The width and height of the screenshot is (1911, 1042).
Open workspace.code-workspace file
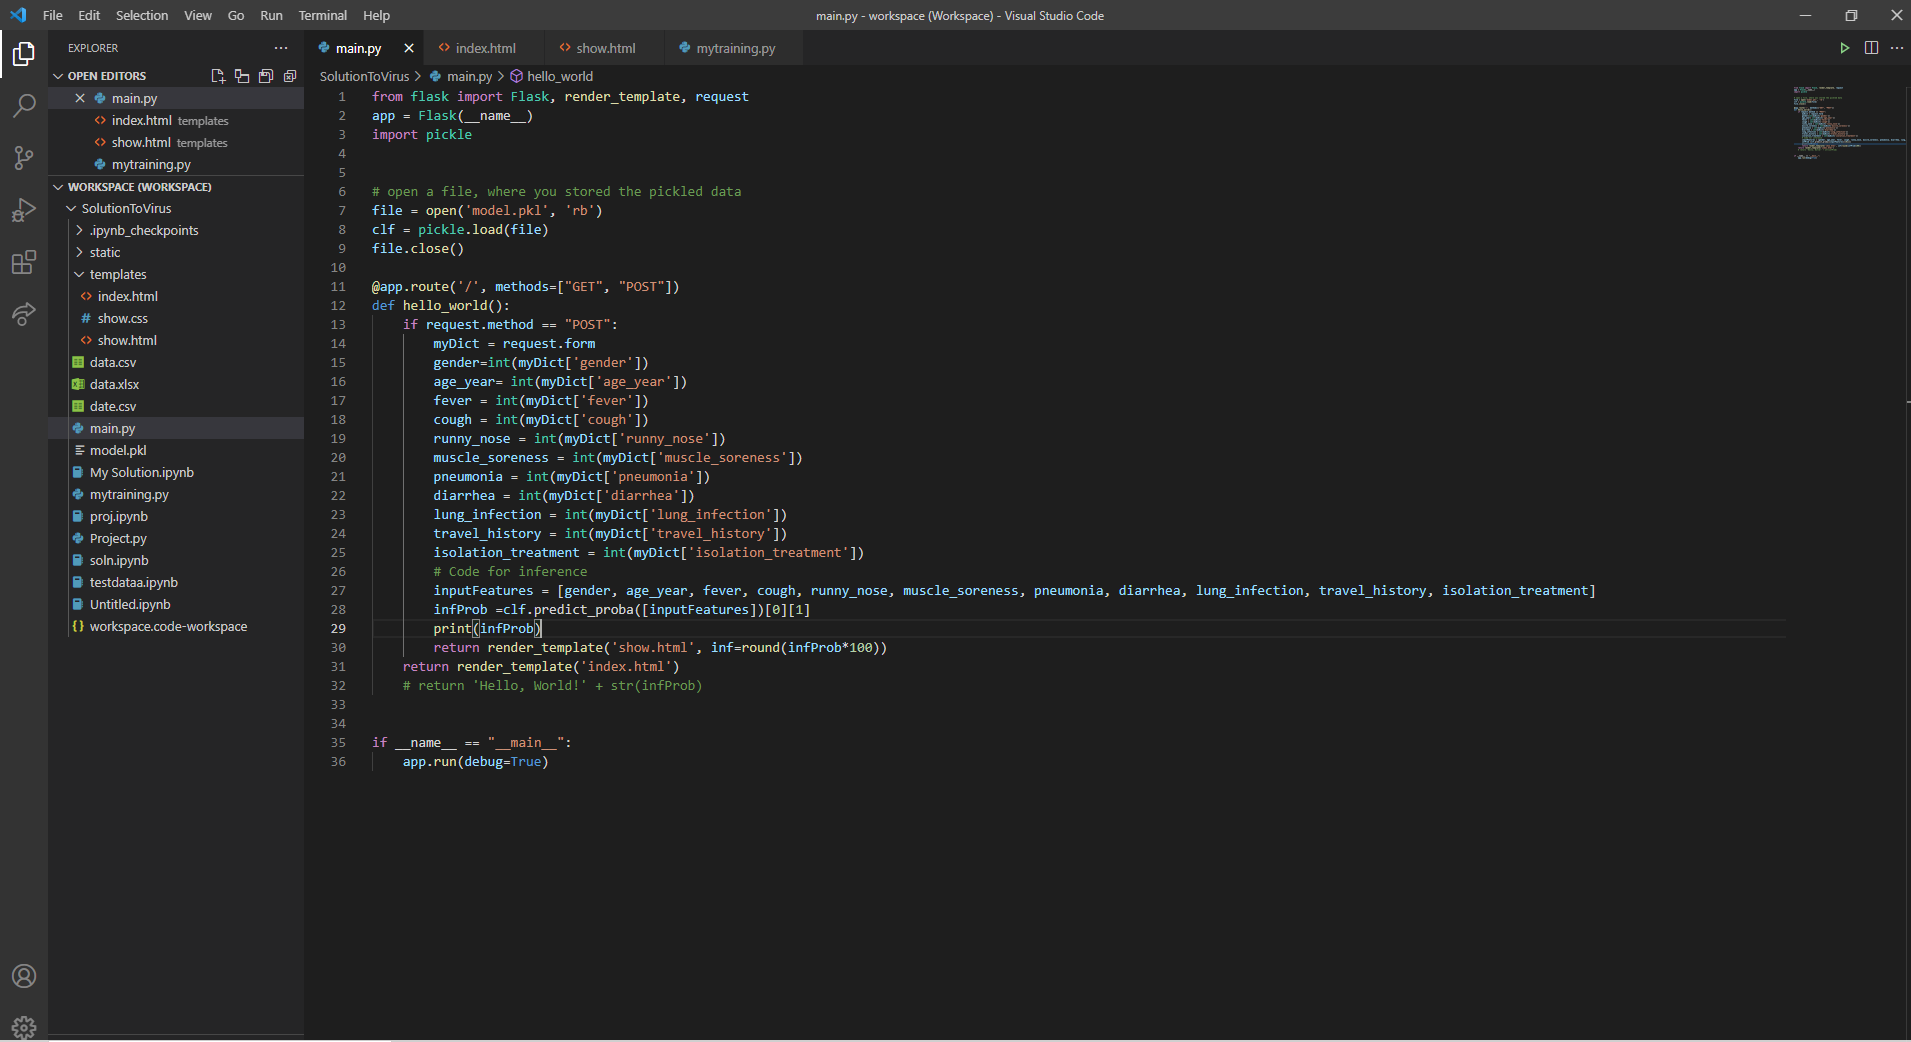(176, 626)
